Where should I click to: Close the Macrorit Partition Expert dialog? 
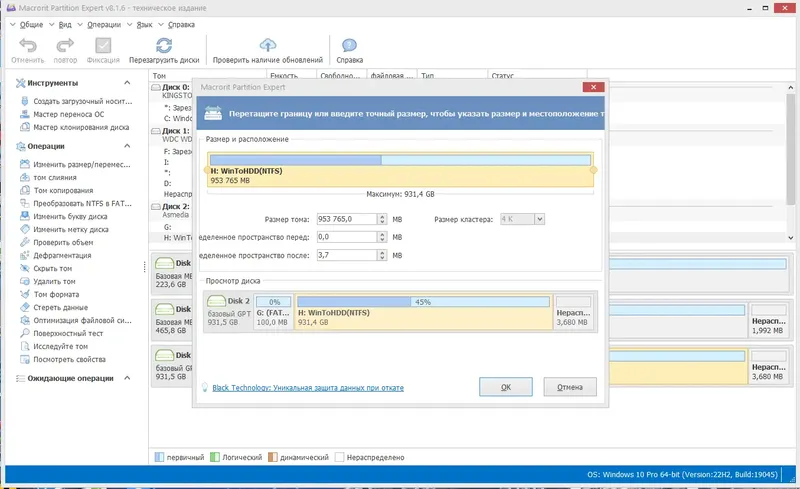593,87
